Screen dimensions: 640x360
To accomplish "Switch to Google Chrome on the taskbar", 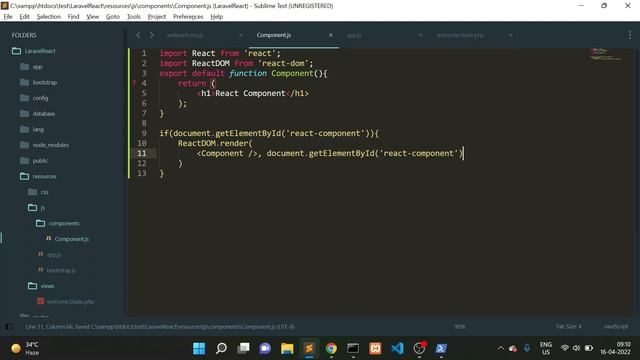I will 331,349.
